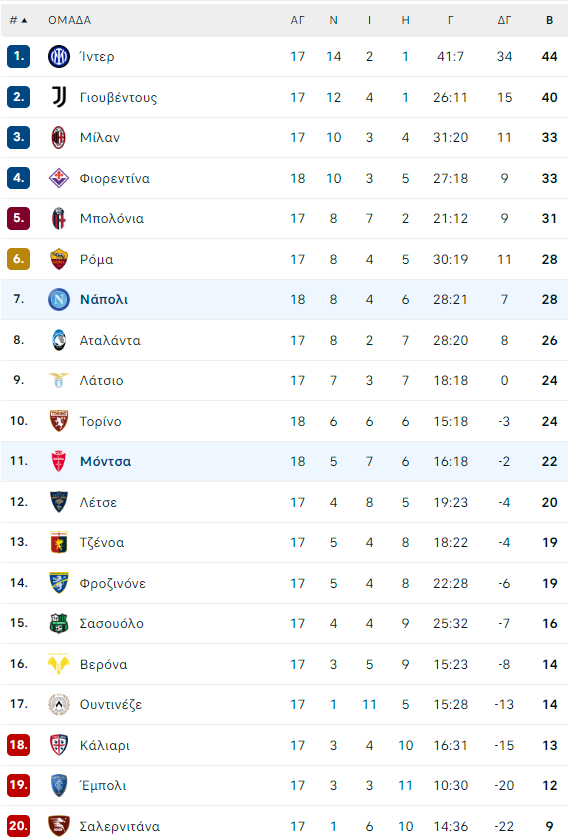Click the Inter club crest icon
The image size is (568, 840).
58,56
